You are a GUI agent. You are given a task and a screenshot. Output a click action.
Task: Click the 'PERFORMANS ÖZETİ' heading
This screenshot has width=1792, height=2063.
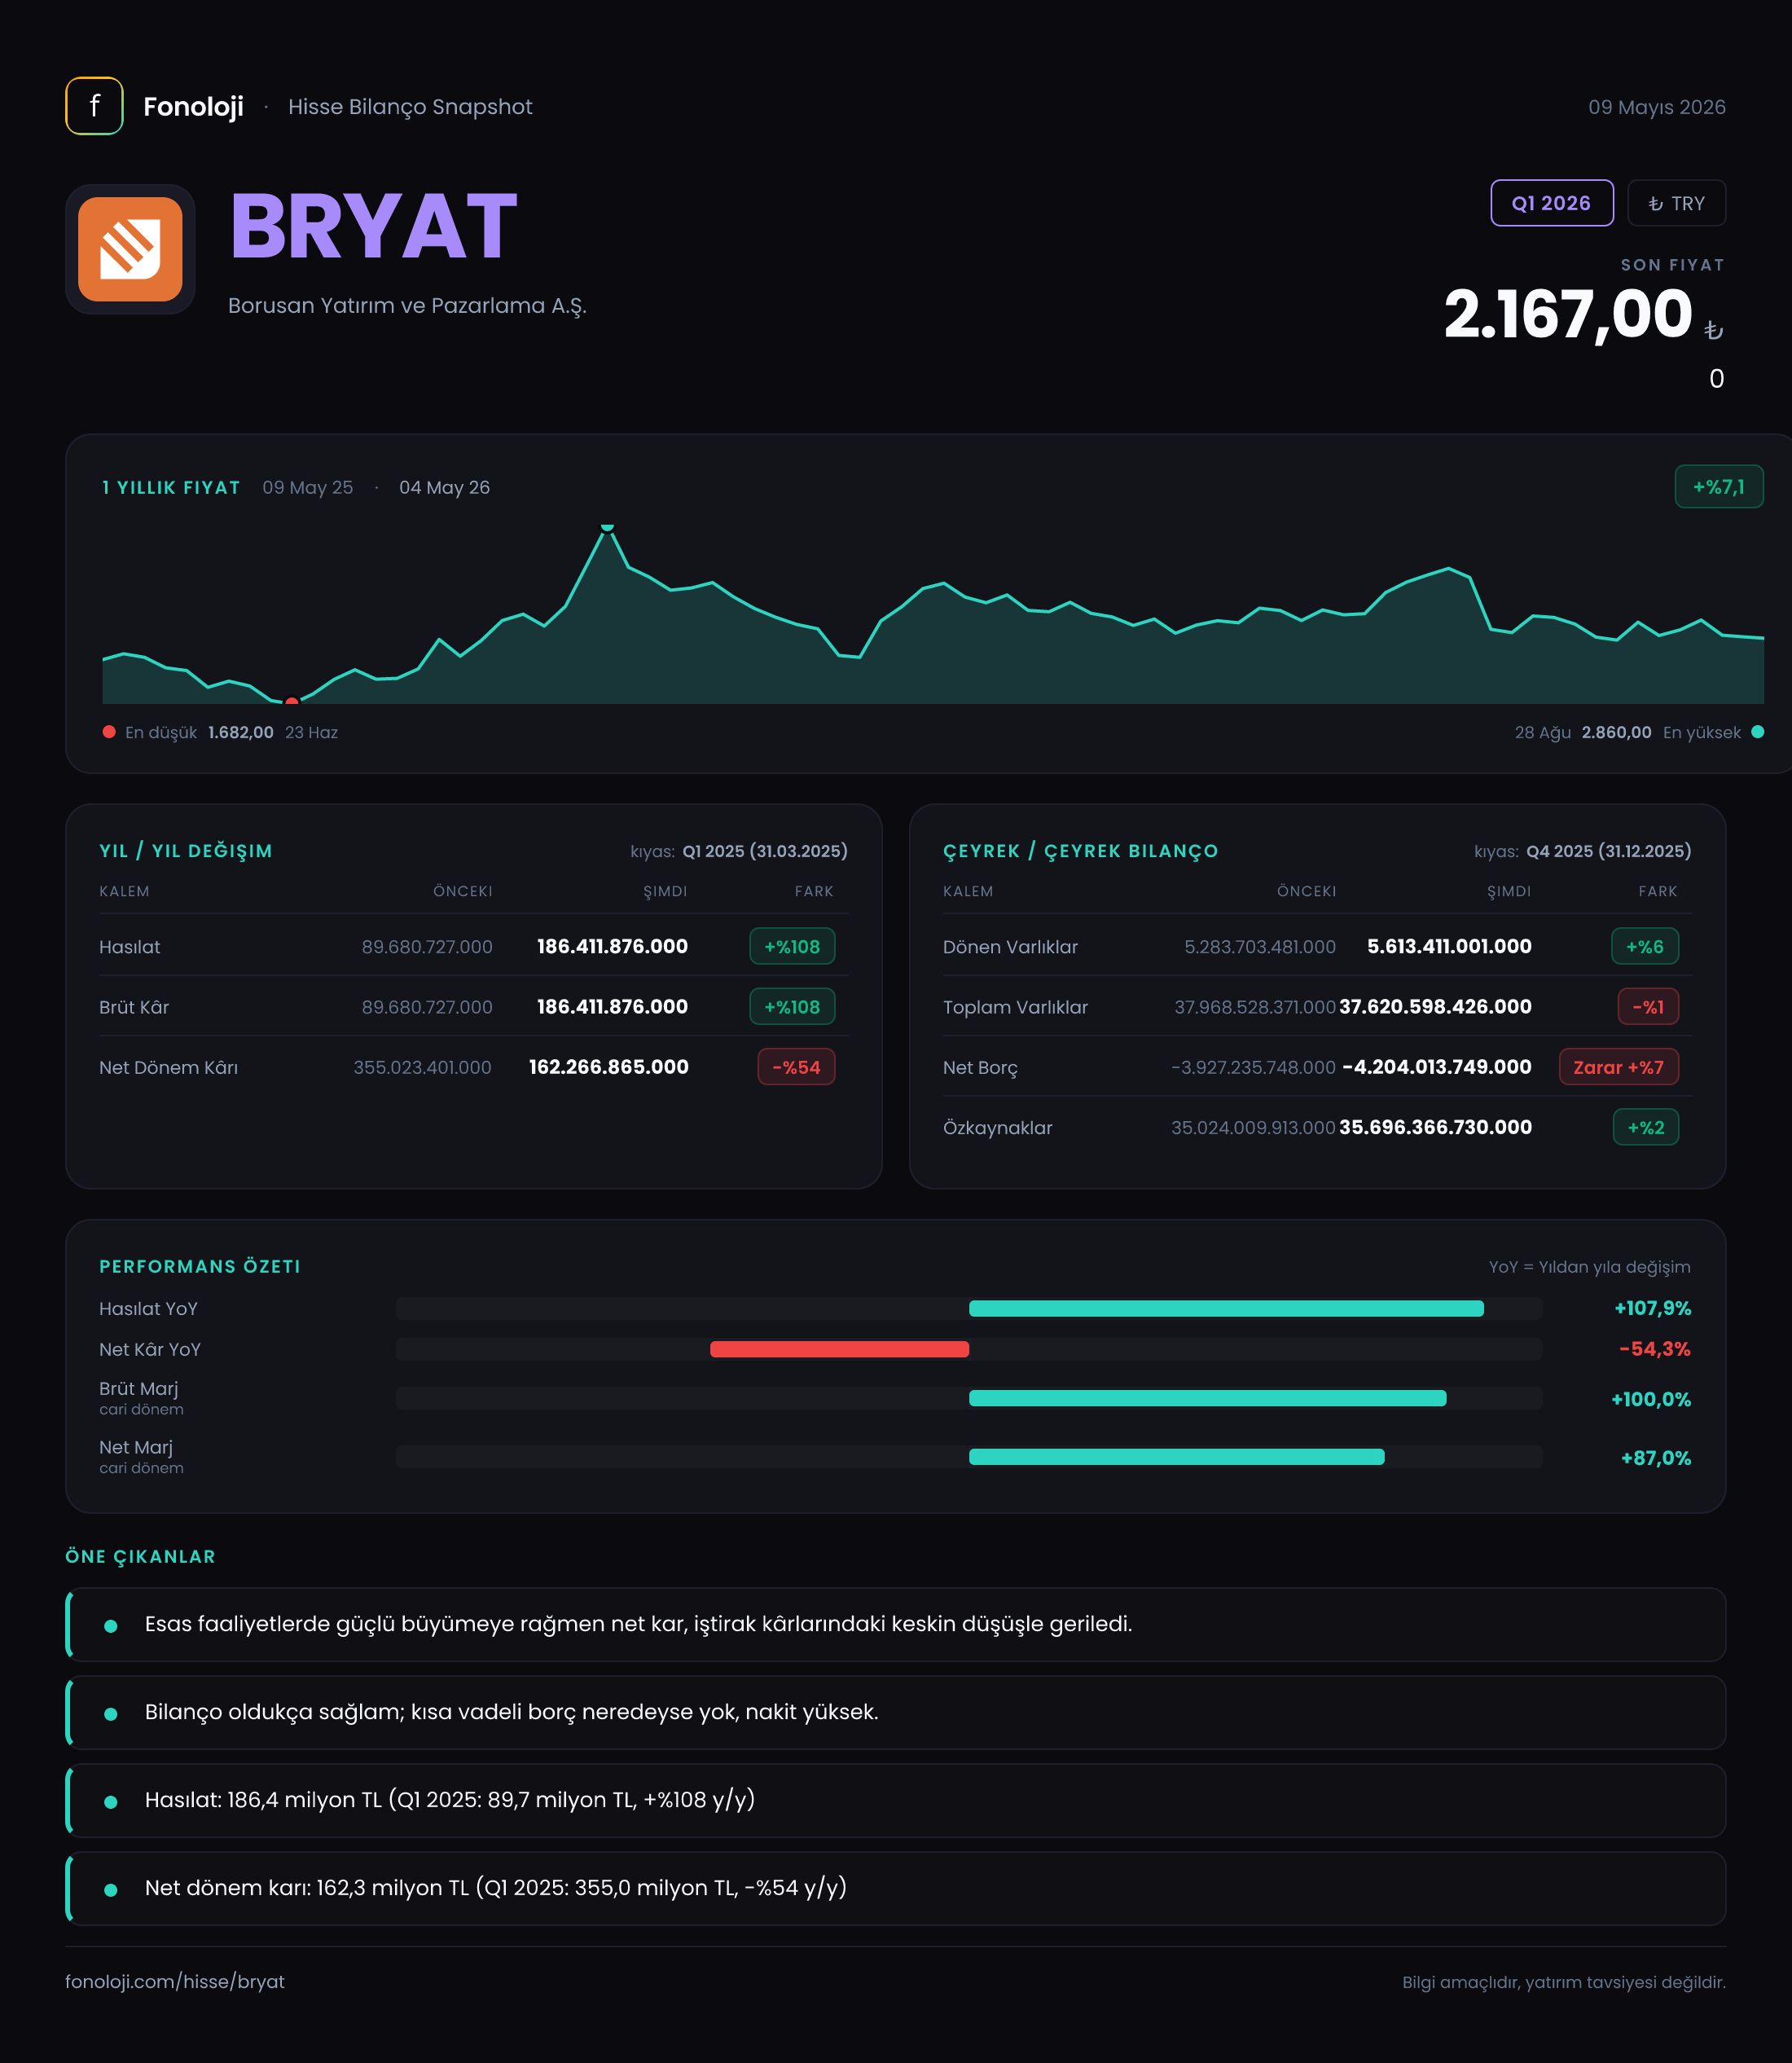coord(200,1266)
